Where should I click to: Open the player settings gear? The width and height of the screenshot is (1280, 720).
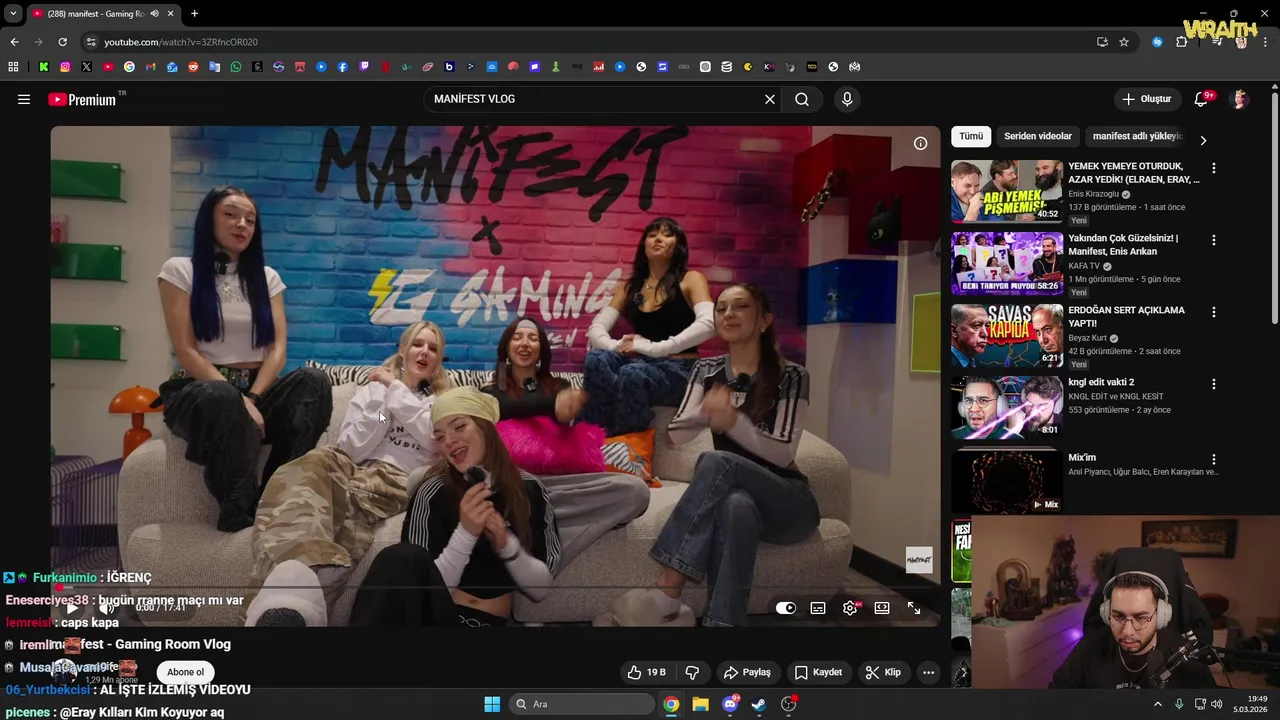pyautogui.click(x=850, y=608)
